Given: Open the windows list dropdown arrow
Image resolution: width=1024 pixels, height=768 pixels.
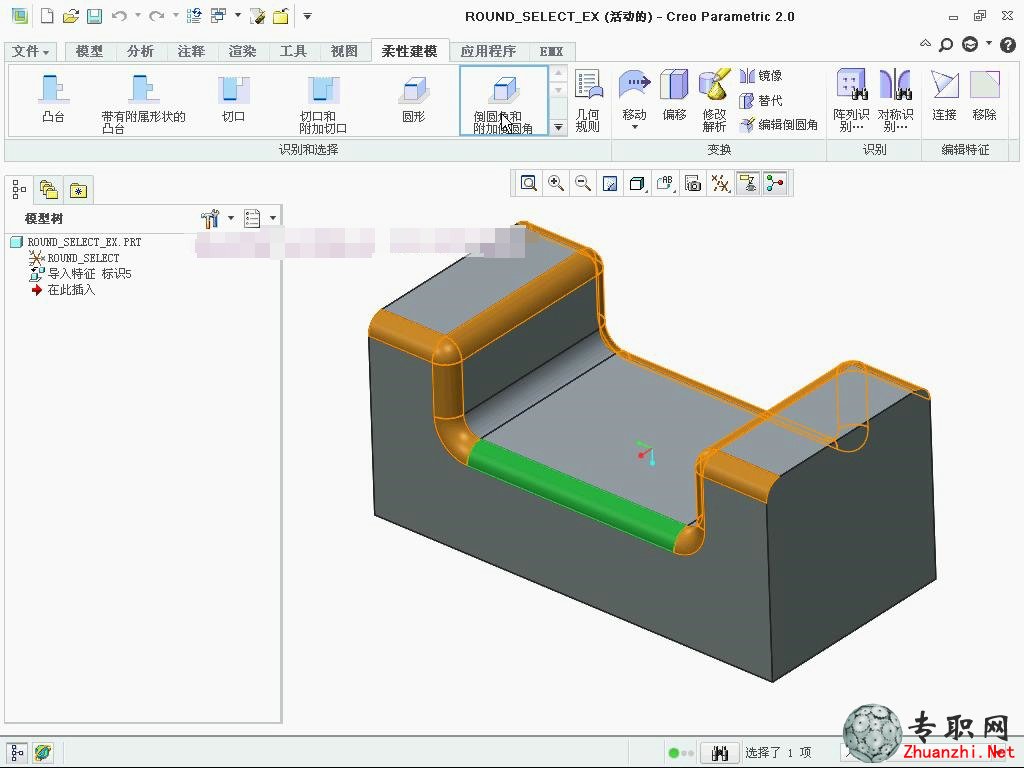Looking at the screenshot, I should pyautogui.click(x=238, y=15).
